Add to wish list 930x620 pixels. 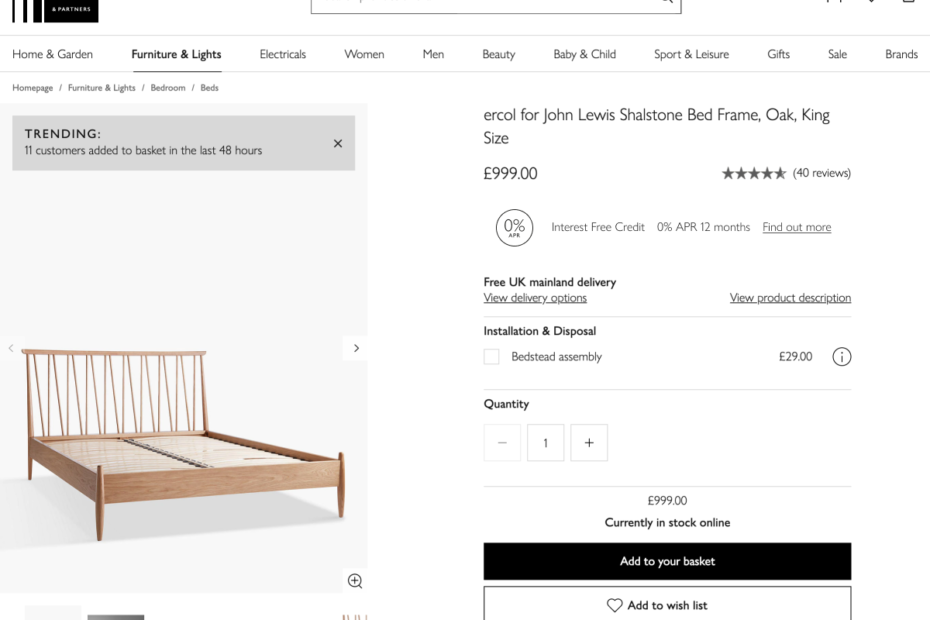tap(667, 605)
